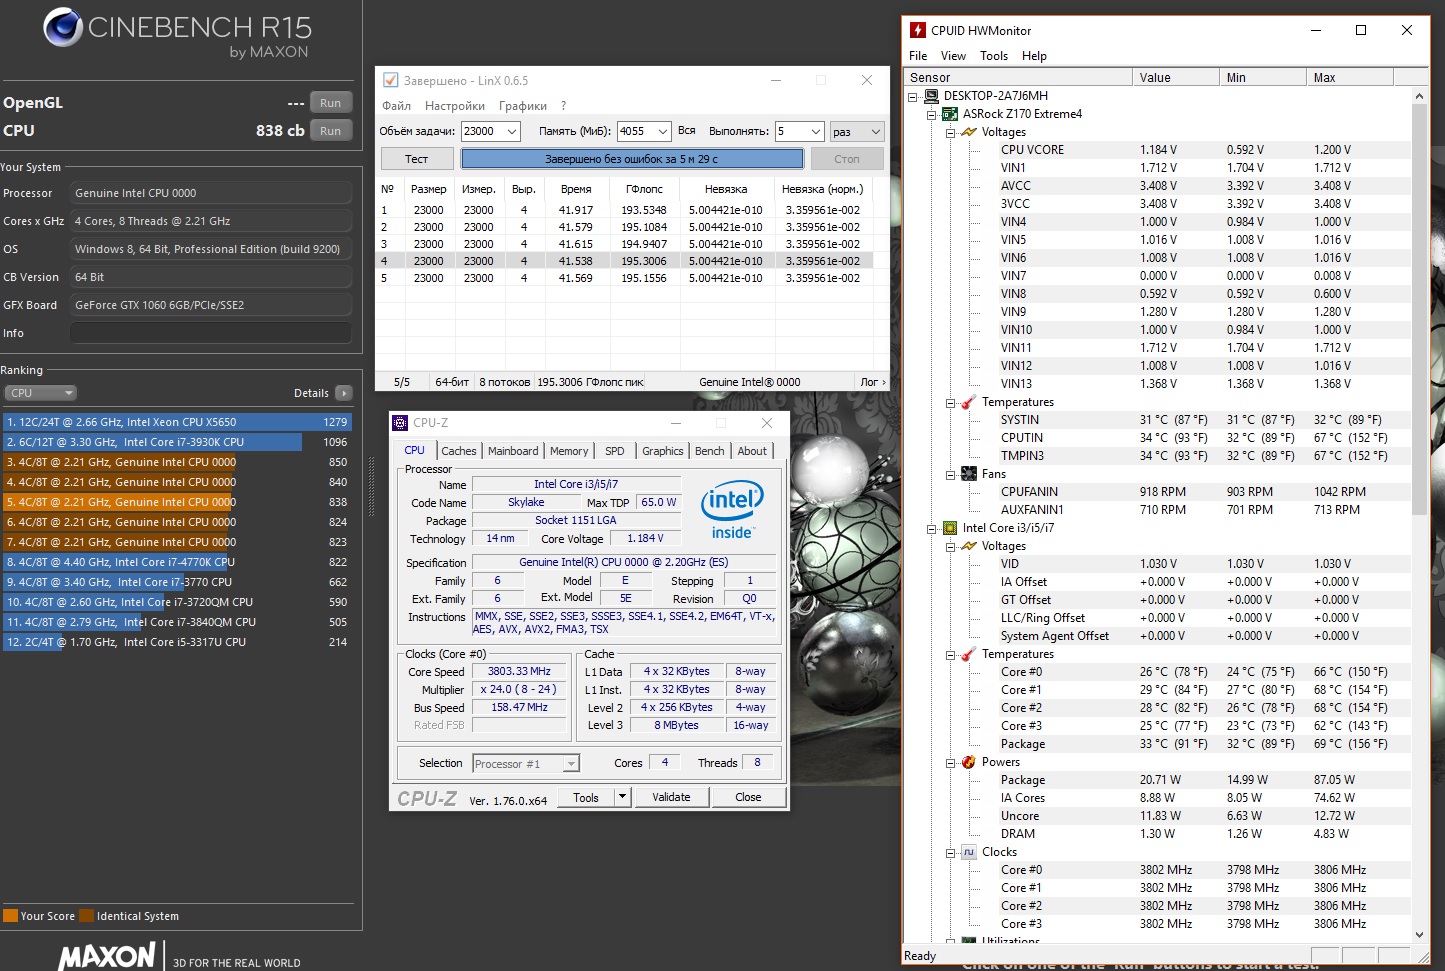Open the Tools menu in HWMonitor
This screenshot has height=971, width=1445.
(x=993, y=56)
